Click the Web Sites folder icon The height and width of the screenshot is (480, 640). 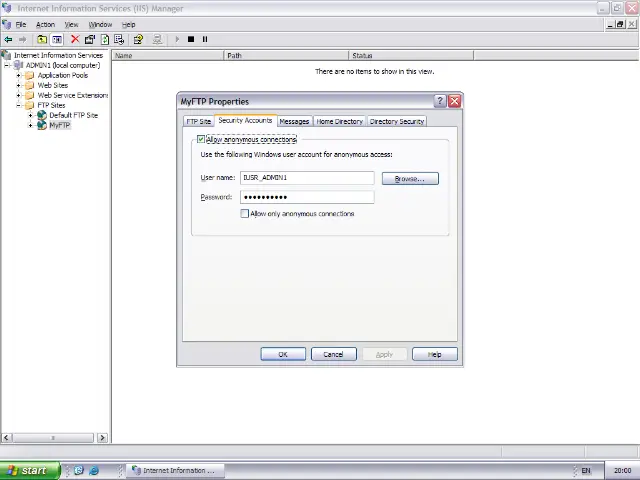pos(29,85)
